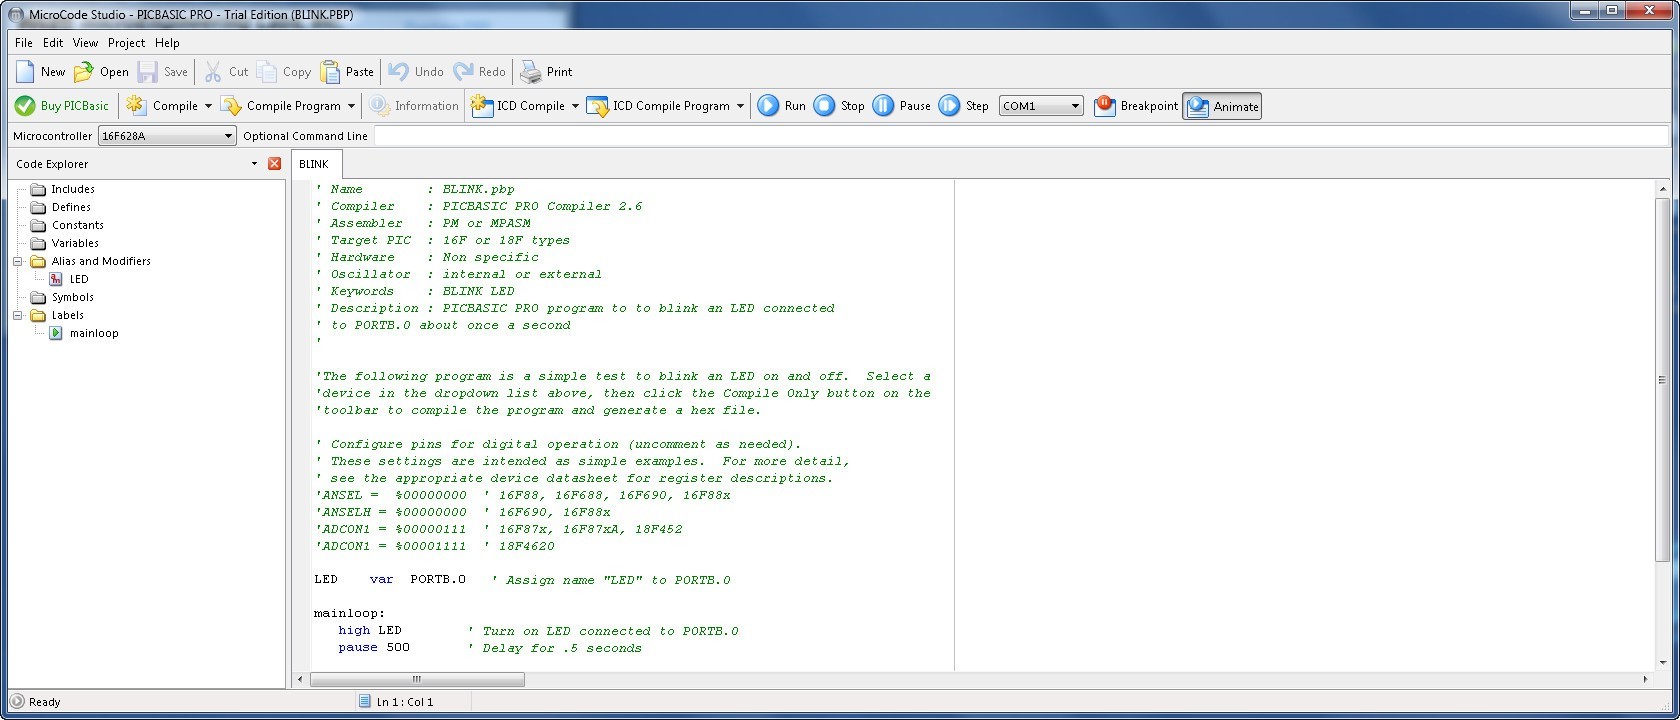Screen dimensions: 1680x720
Task: Stop the running program
Action: tap(838, 106)
